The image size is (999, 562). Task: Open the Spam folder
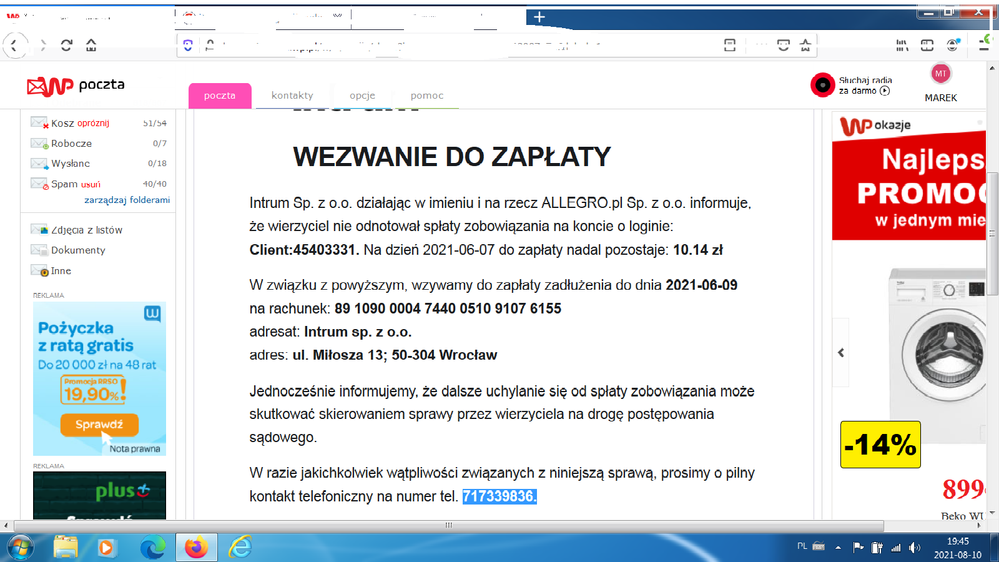point(64,184)
